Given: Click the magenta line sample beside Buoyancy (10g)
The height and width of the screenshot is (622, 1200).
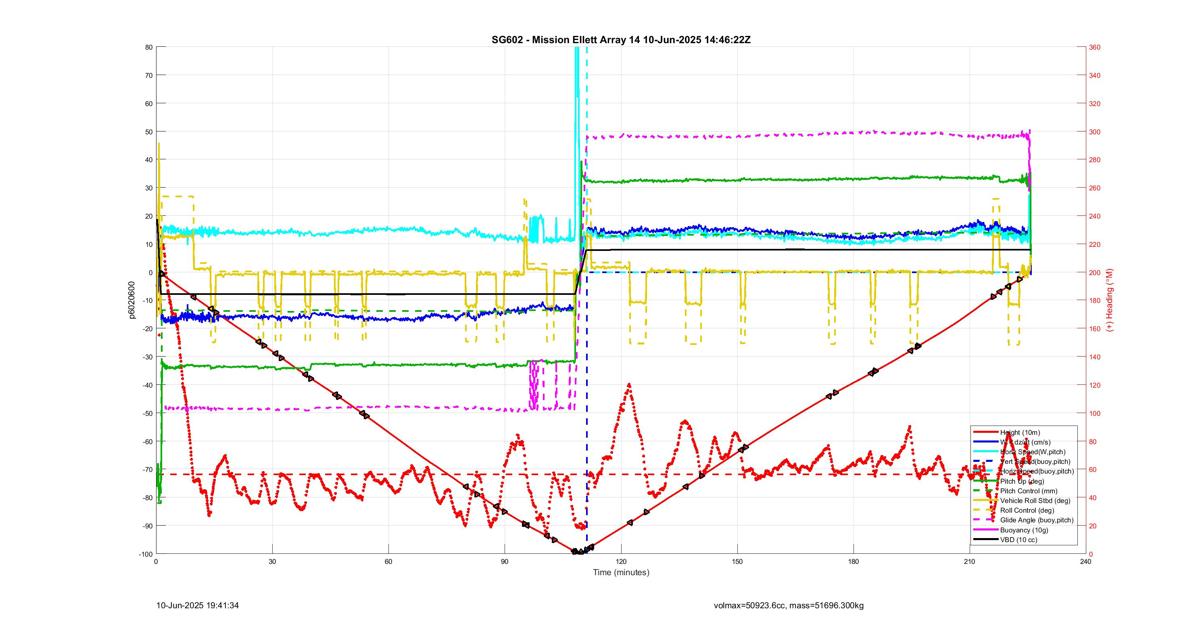Looking at the screenshot, I should 985,530.
